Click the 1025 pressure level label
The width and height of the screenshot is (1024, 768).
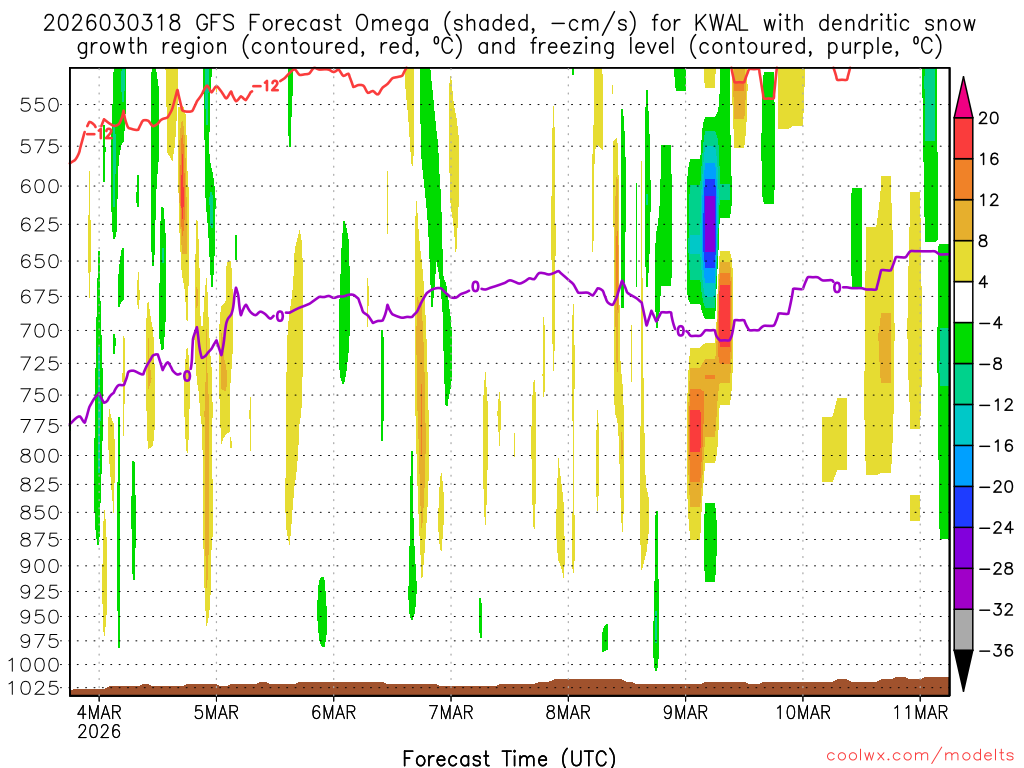click(34, 688)
